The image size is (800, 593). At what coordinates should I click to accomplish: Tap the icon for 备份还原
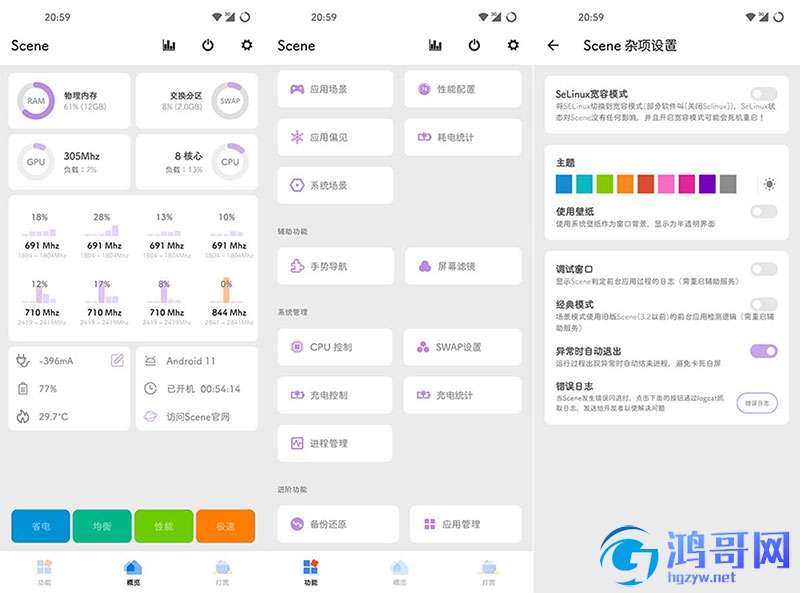point(297,524)
